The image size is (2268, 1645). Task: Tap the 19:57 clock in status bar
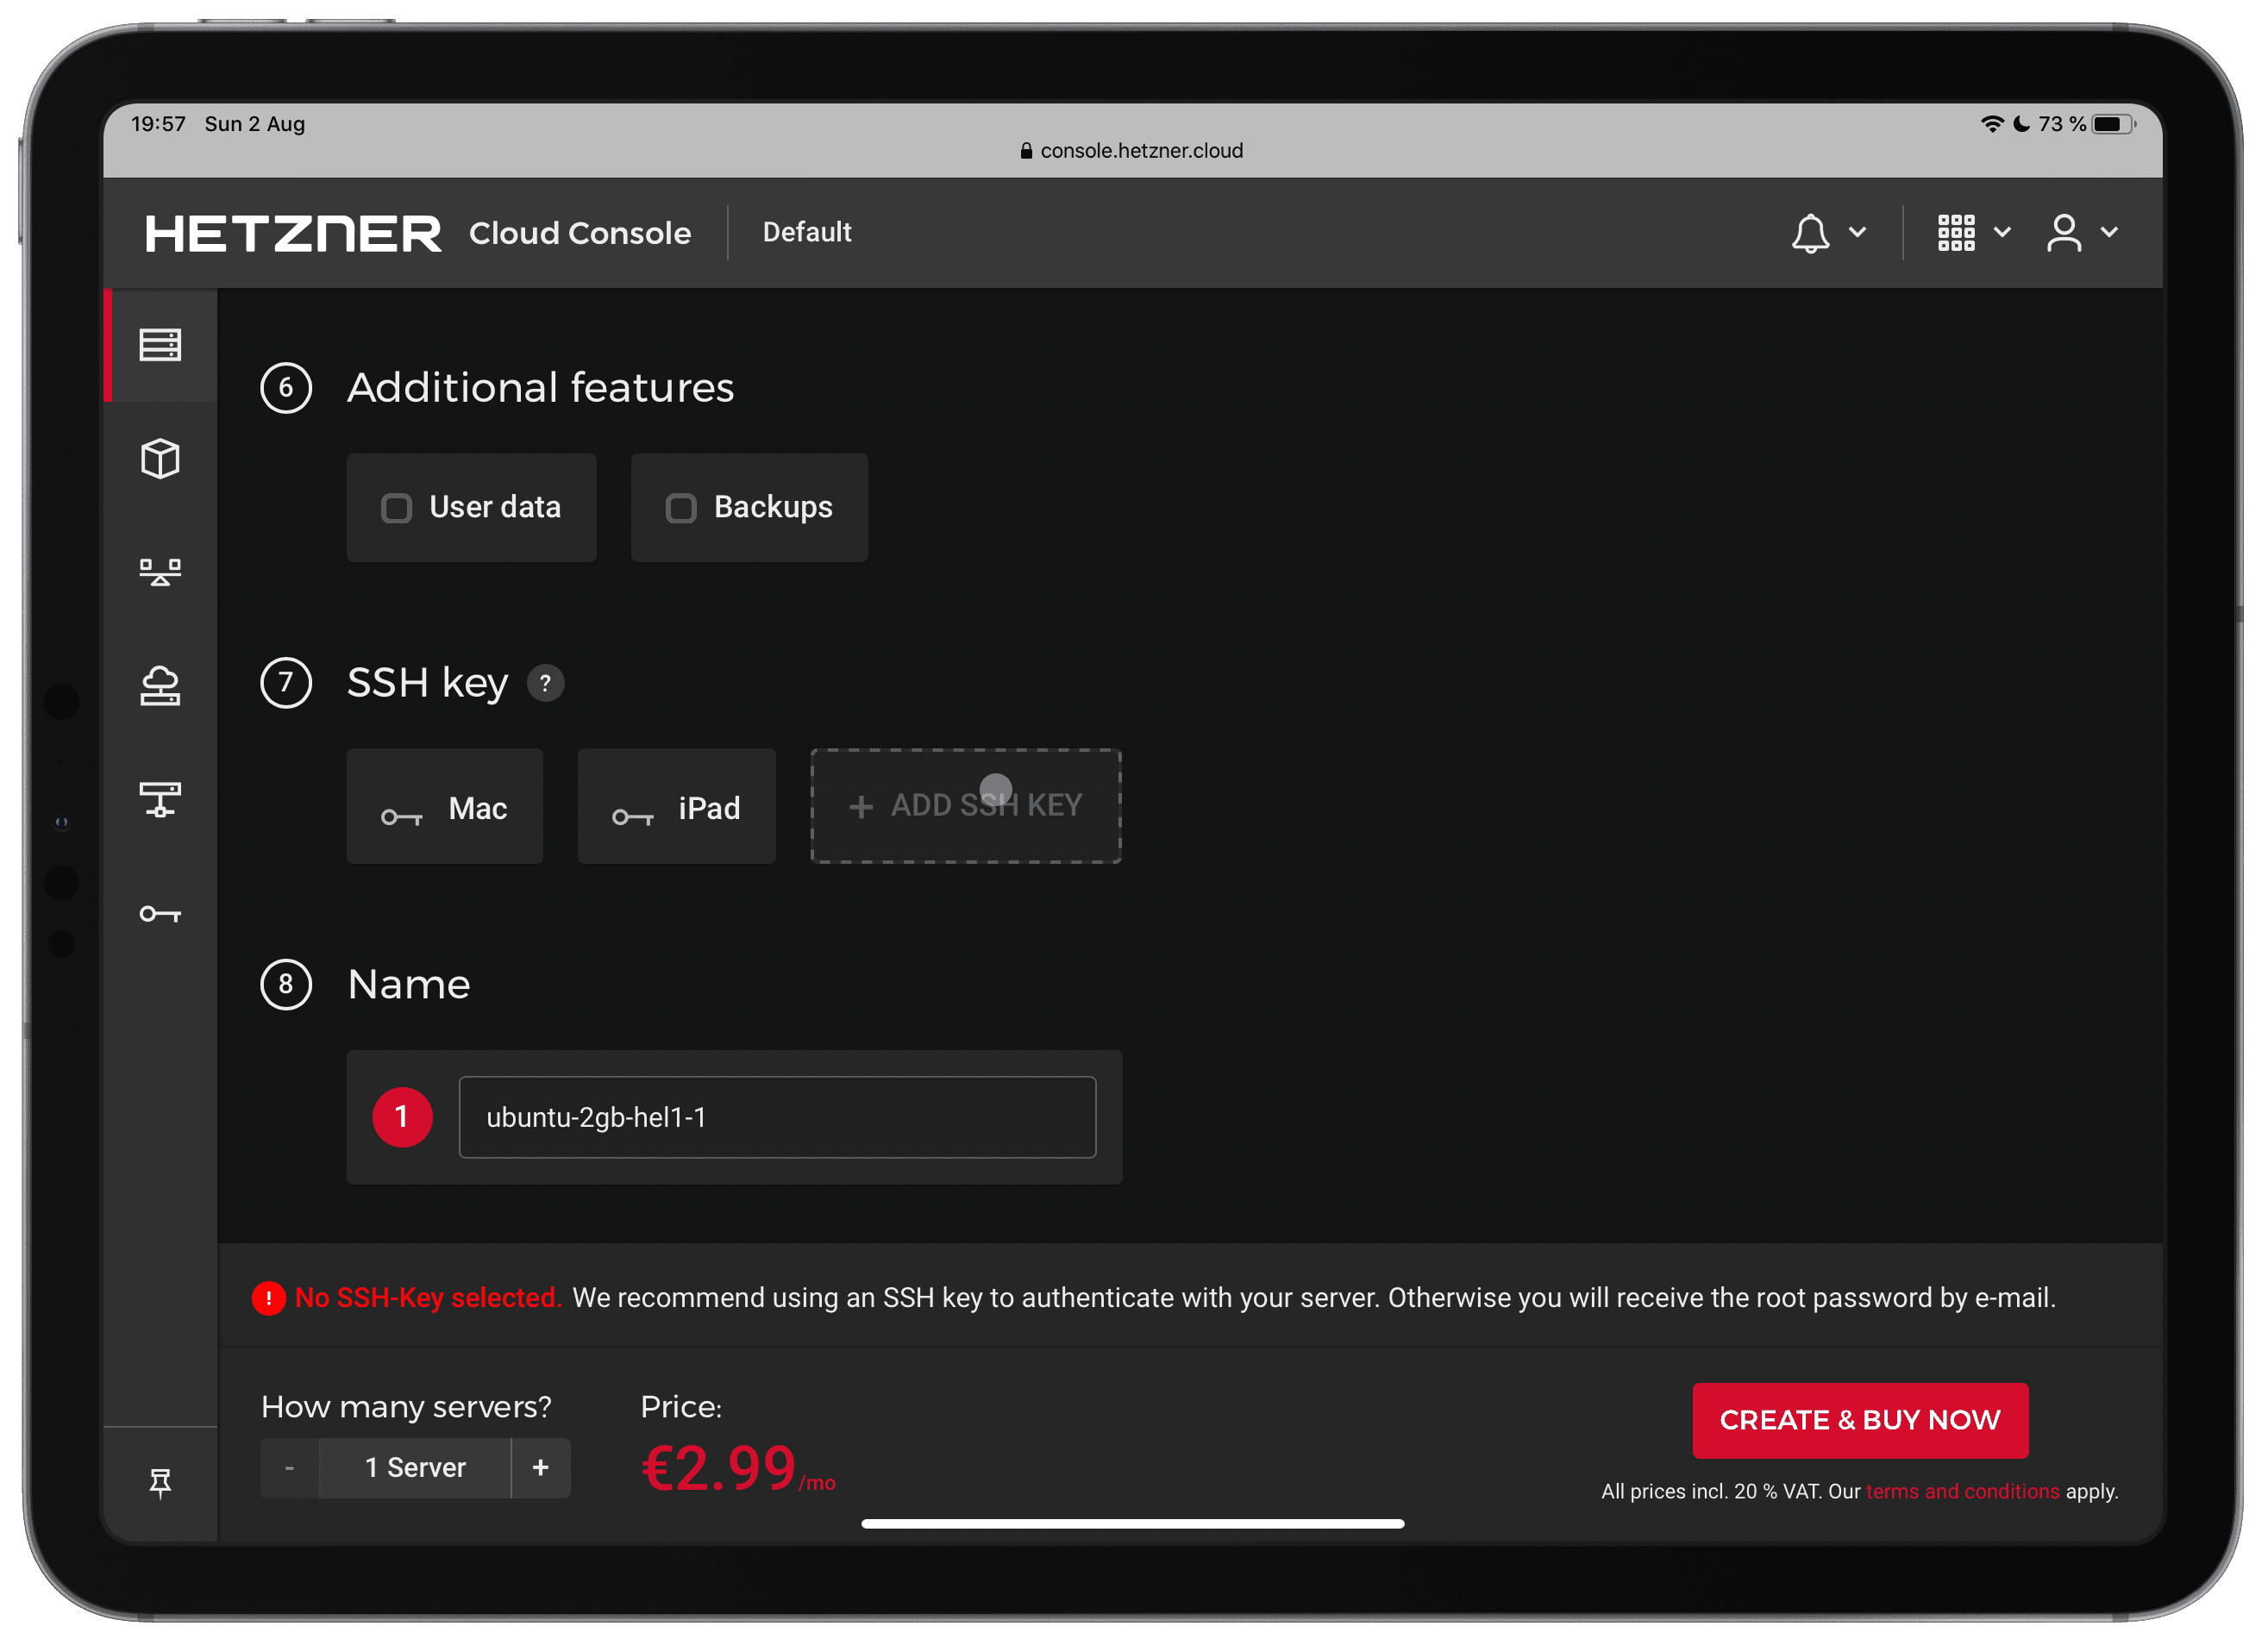tap(159, 124)
